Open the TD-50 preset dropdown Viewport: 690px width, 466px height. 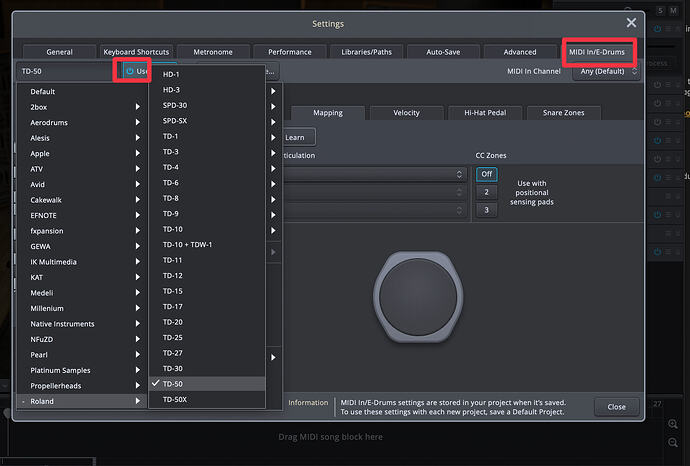pos(66,71)
